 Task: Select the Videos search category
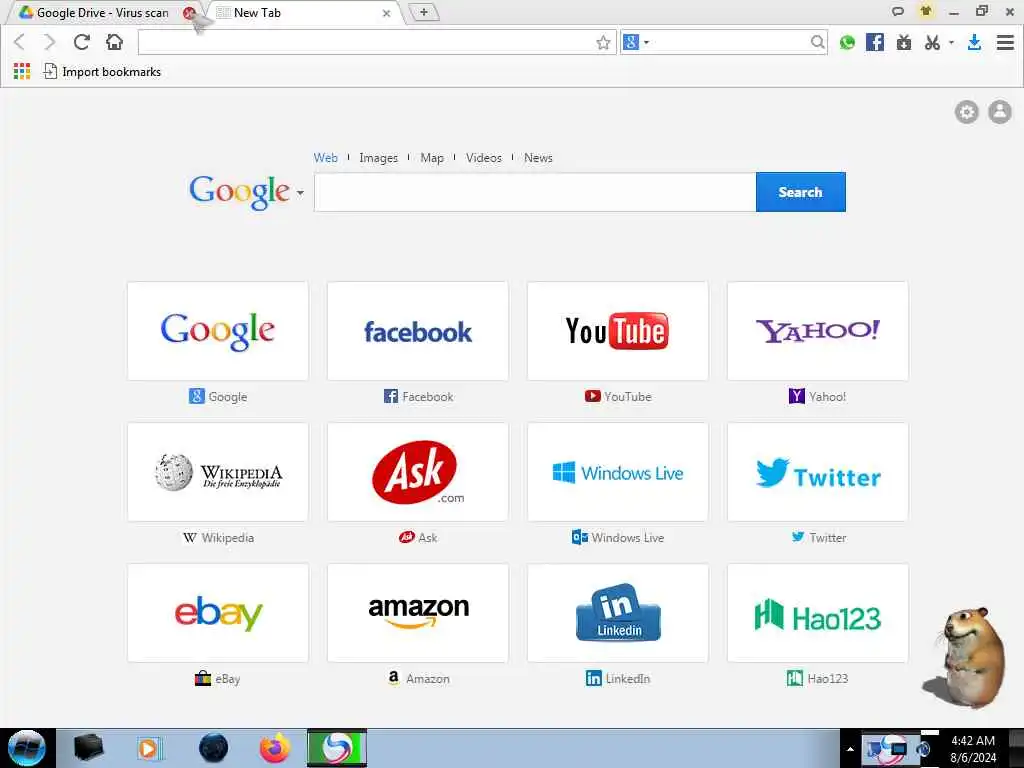[x=484, y=157]
